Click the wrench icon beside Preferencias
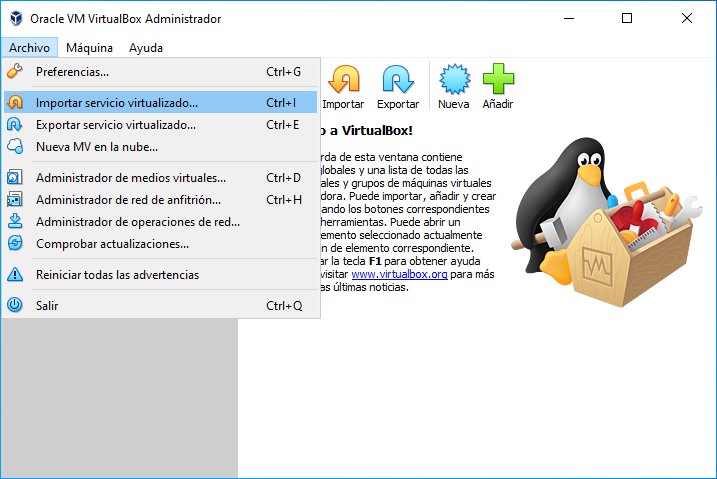Image resolution: width=717 pixels, height=479 pixels. [15, 71]
